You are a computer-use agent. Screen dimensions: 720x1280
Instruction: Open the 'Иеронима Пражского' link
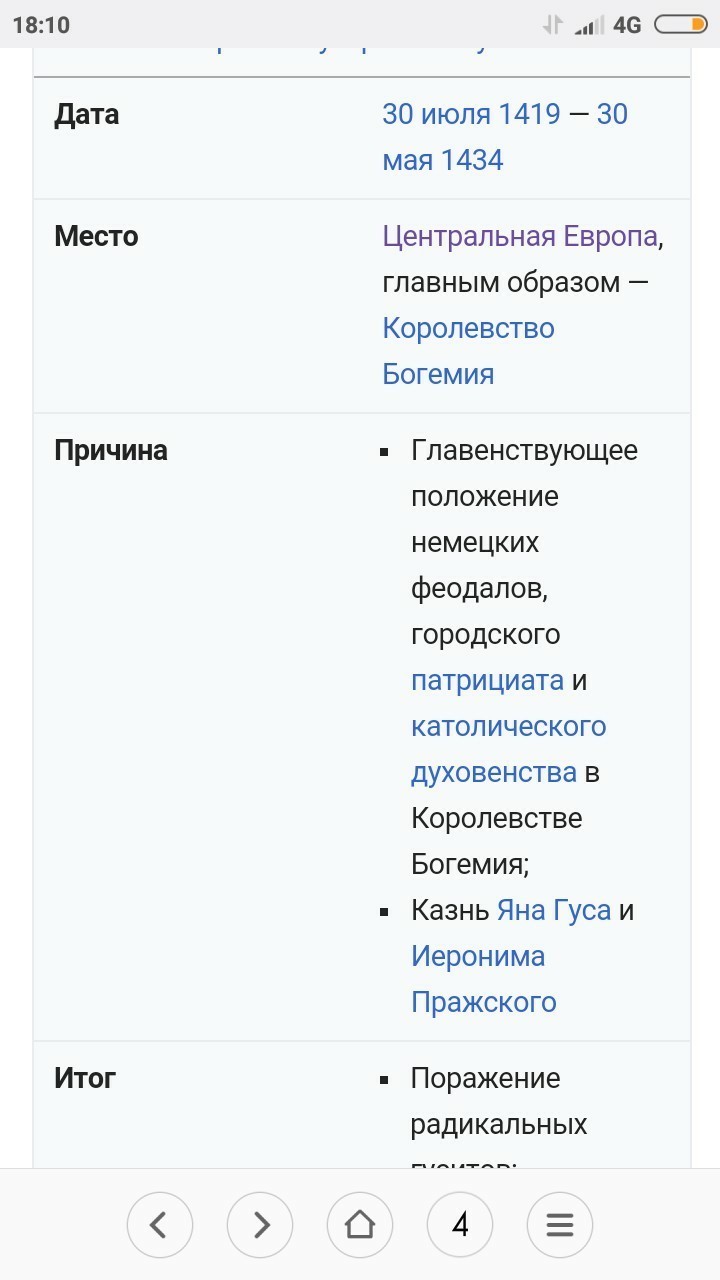tap(478, 957)
